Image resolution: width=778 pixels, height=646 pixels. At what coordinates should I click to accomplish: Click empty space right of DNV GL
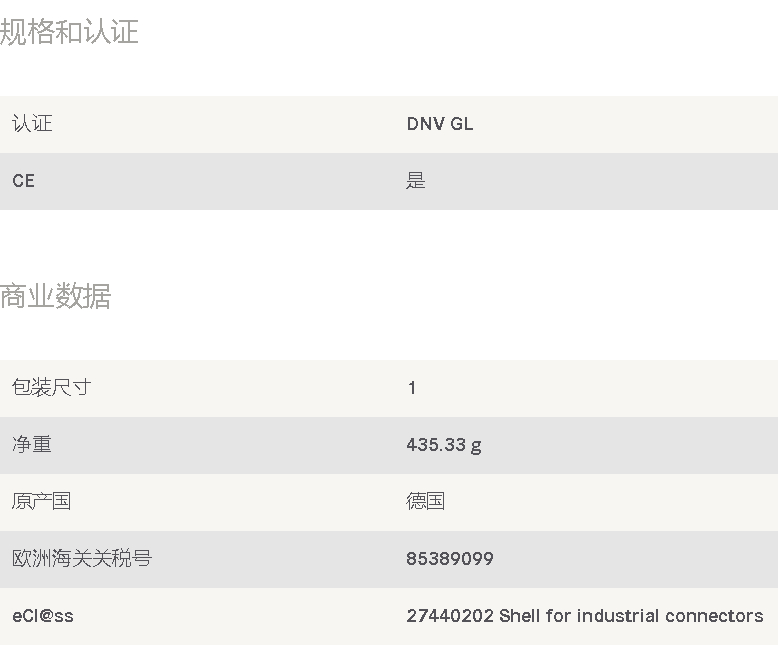coord(620,124)
